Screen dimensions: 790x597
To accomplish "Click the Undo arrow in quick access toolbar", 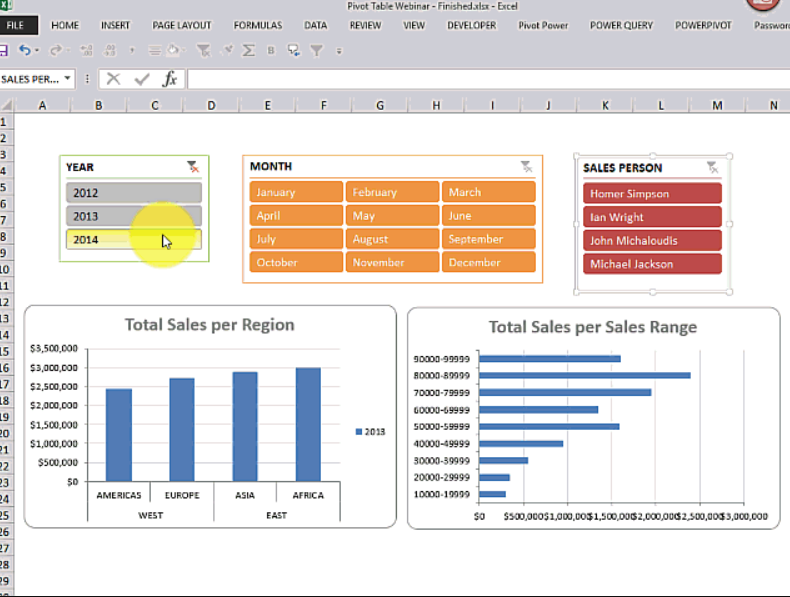I will [x=24, y=50].
